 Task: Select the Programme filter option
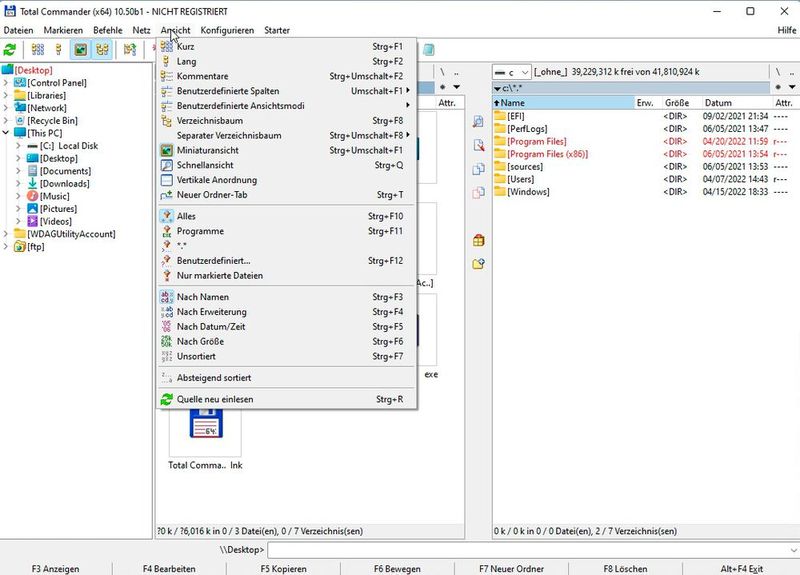[x=286, y=231]
